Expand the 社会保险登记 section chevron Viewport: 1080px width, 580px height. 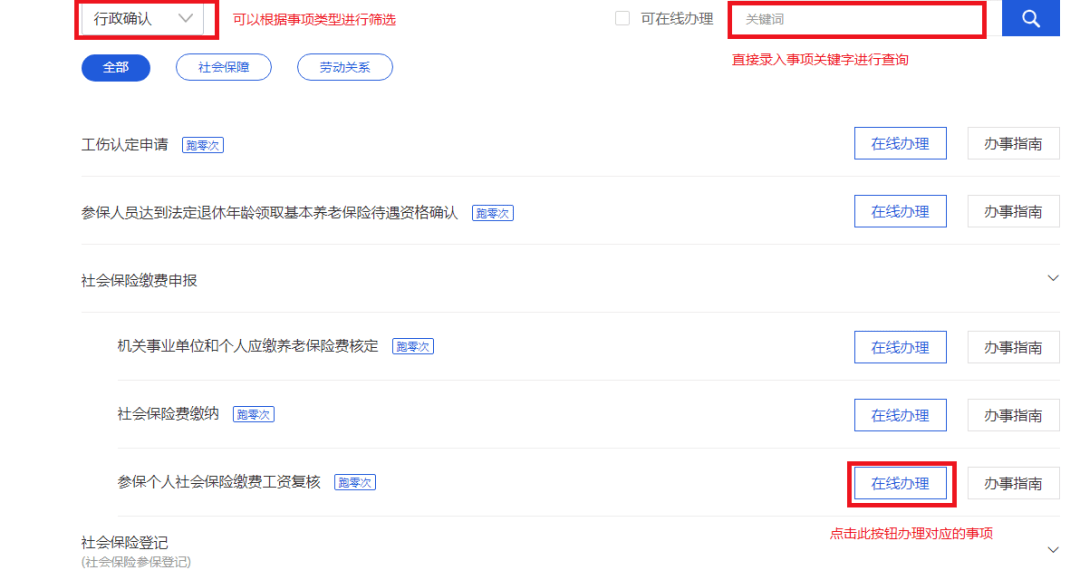[x=1052, y=550]
